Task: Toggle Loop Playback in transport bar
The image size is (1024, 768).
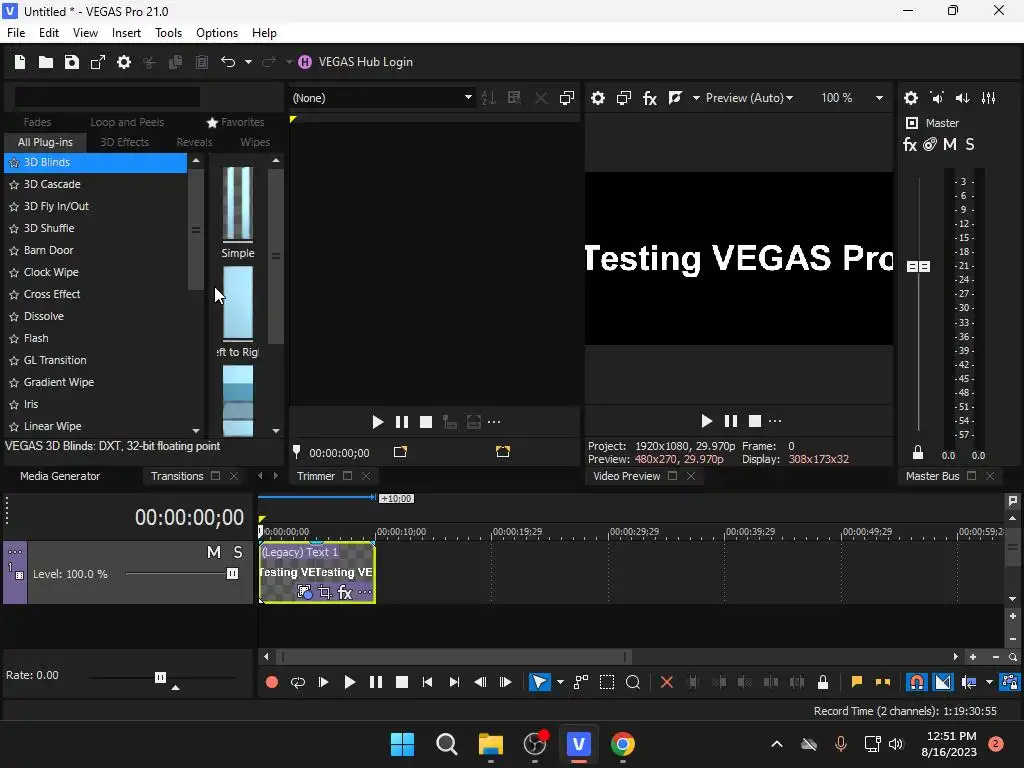Action: 298,682
